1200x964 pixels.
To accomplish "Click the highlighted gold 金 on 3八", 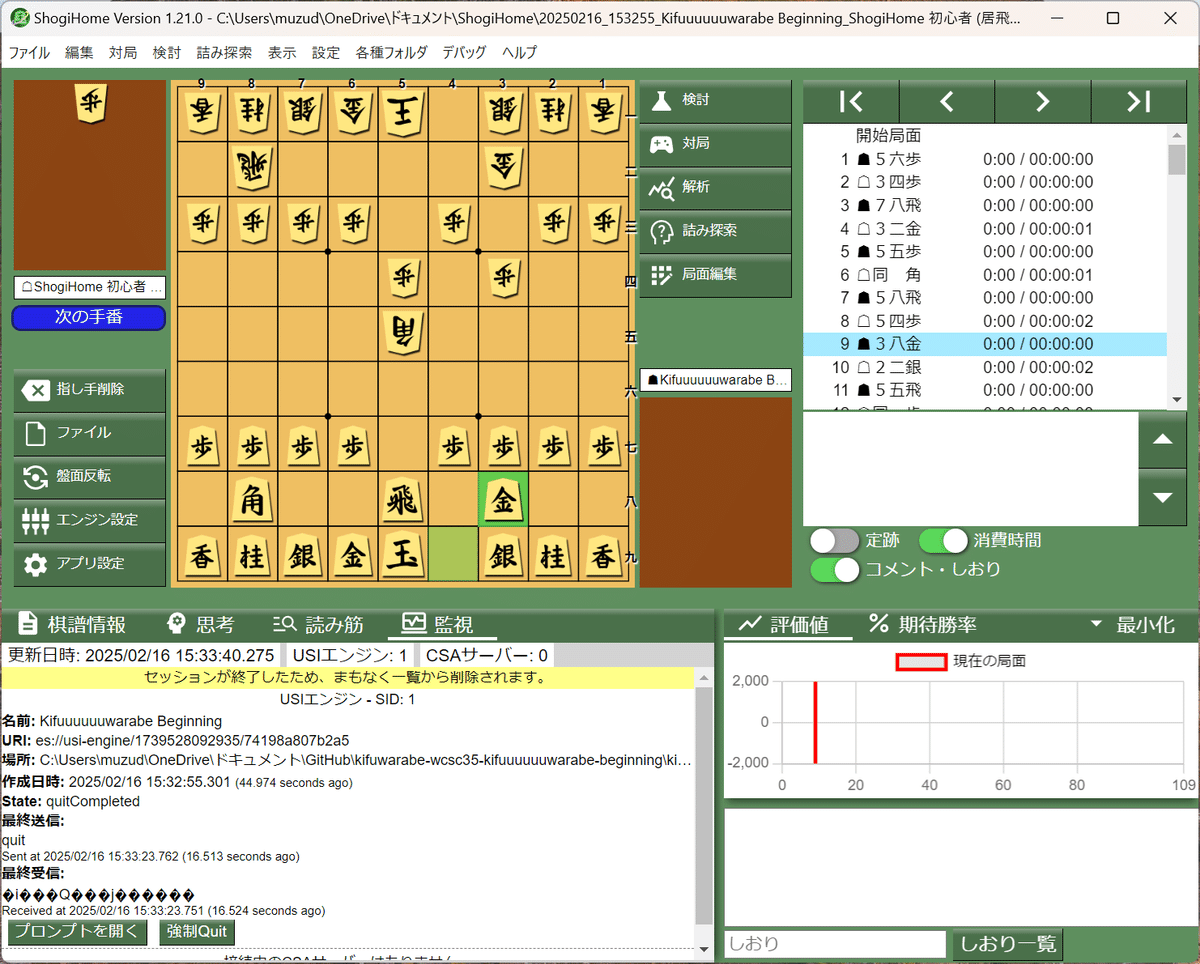I will click(x=503, y=500).
